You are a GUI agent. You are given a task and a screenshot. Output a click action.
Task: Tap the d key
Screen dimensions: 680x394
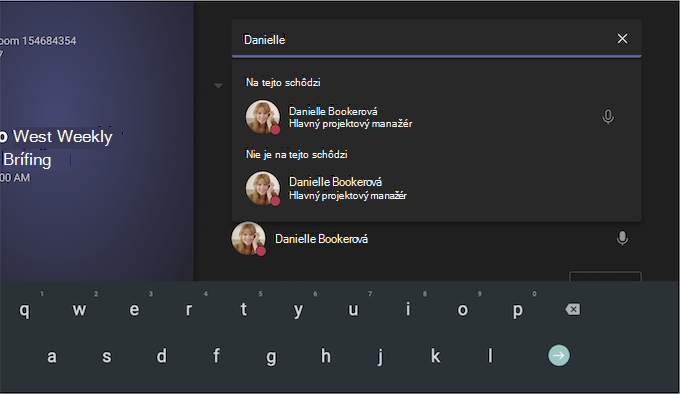(x=161, y=355)
